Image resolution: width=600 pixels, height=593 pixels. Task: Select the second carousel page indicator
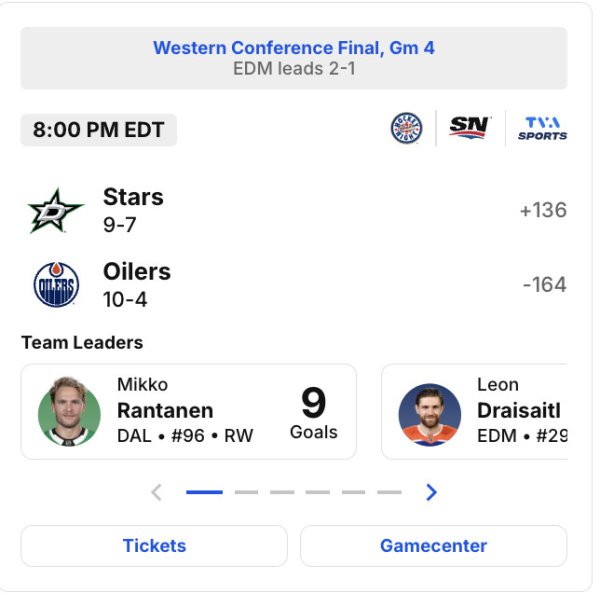(x=246, y=492)
